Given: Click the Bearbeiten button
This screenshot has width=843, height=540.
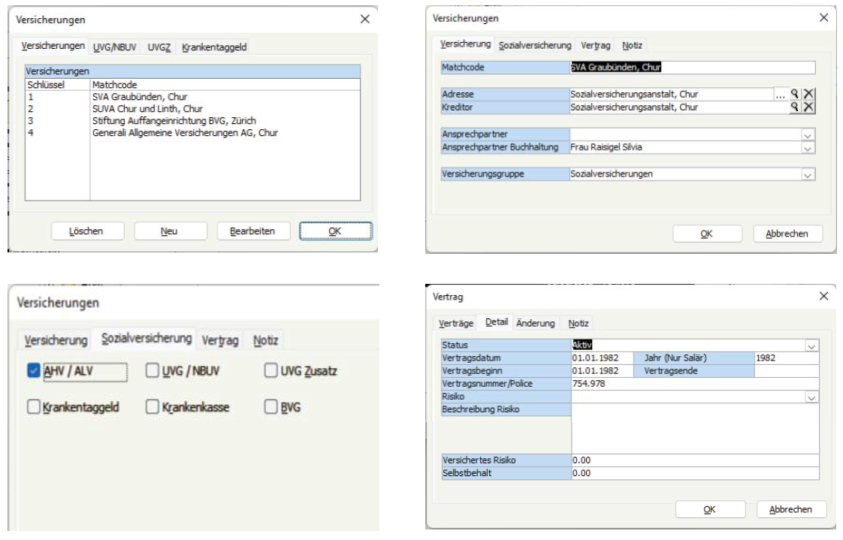Looking at the screenshot, I should click(x=253, y=231).
